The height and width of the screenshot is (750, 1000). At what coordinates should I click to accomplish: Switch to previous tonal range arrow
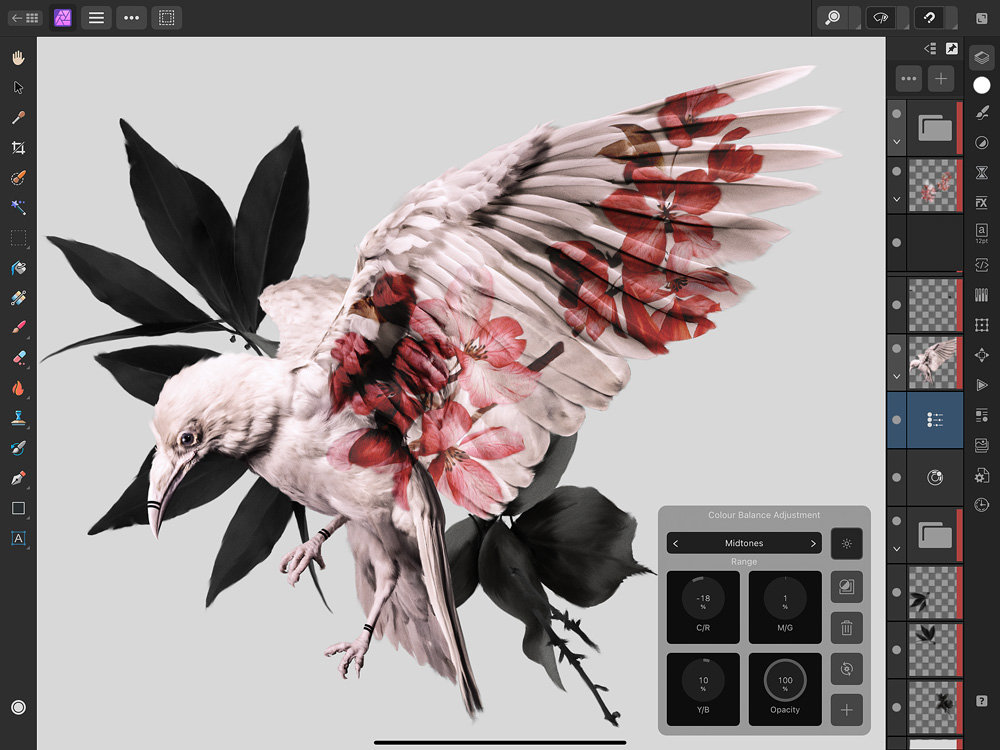tap(676, 543)
